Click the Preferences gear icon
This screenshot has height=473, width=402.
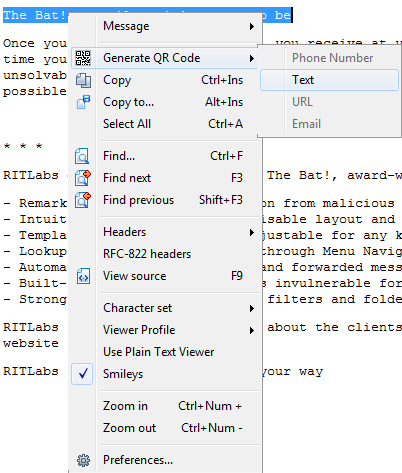(83, 460)
